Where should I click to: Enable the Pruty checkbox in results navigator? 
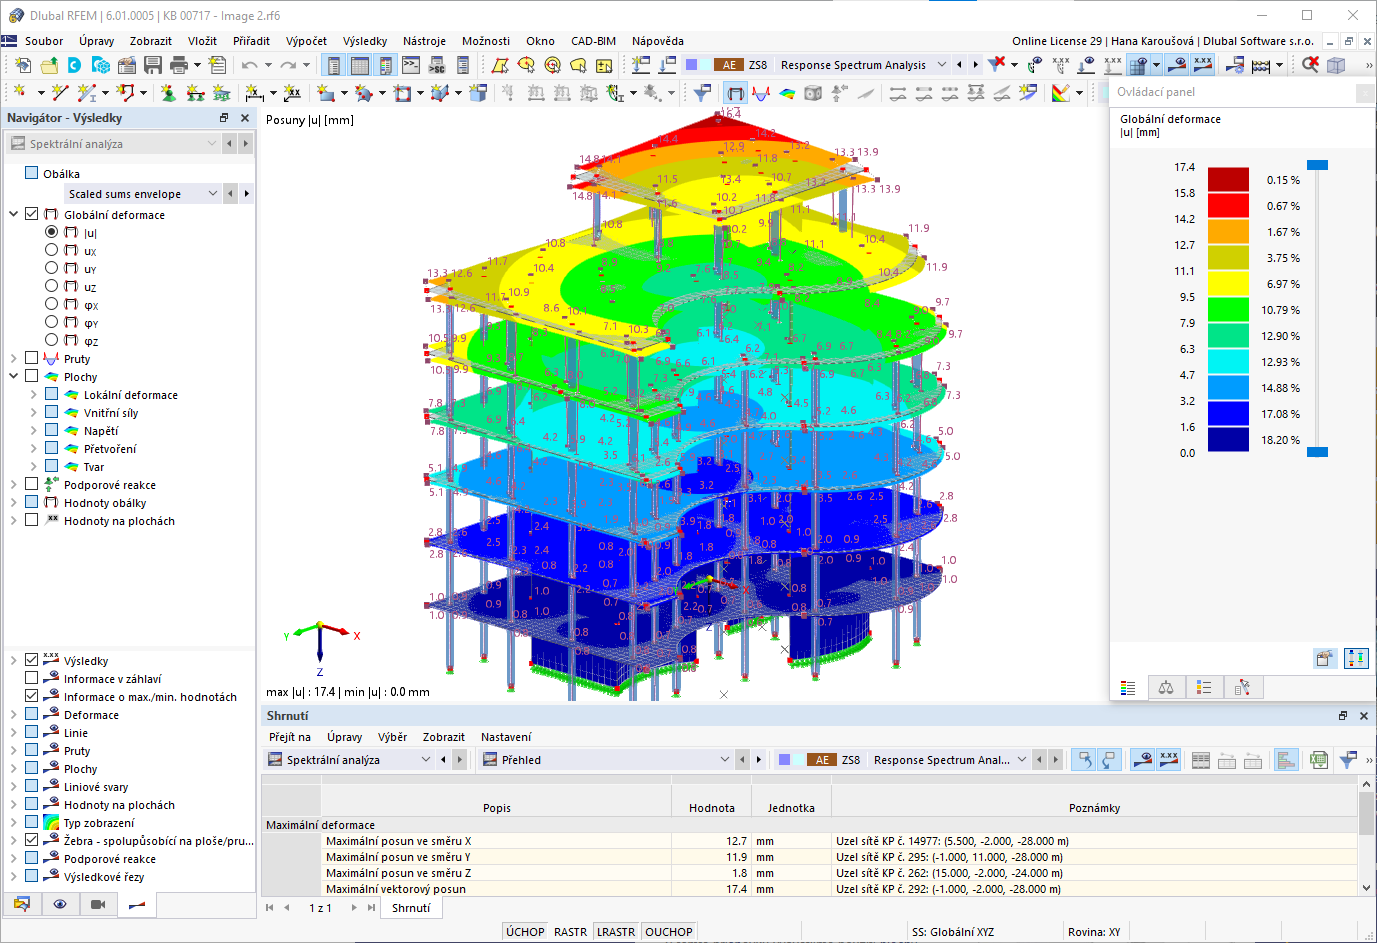(x=33, y=357)
